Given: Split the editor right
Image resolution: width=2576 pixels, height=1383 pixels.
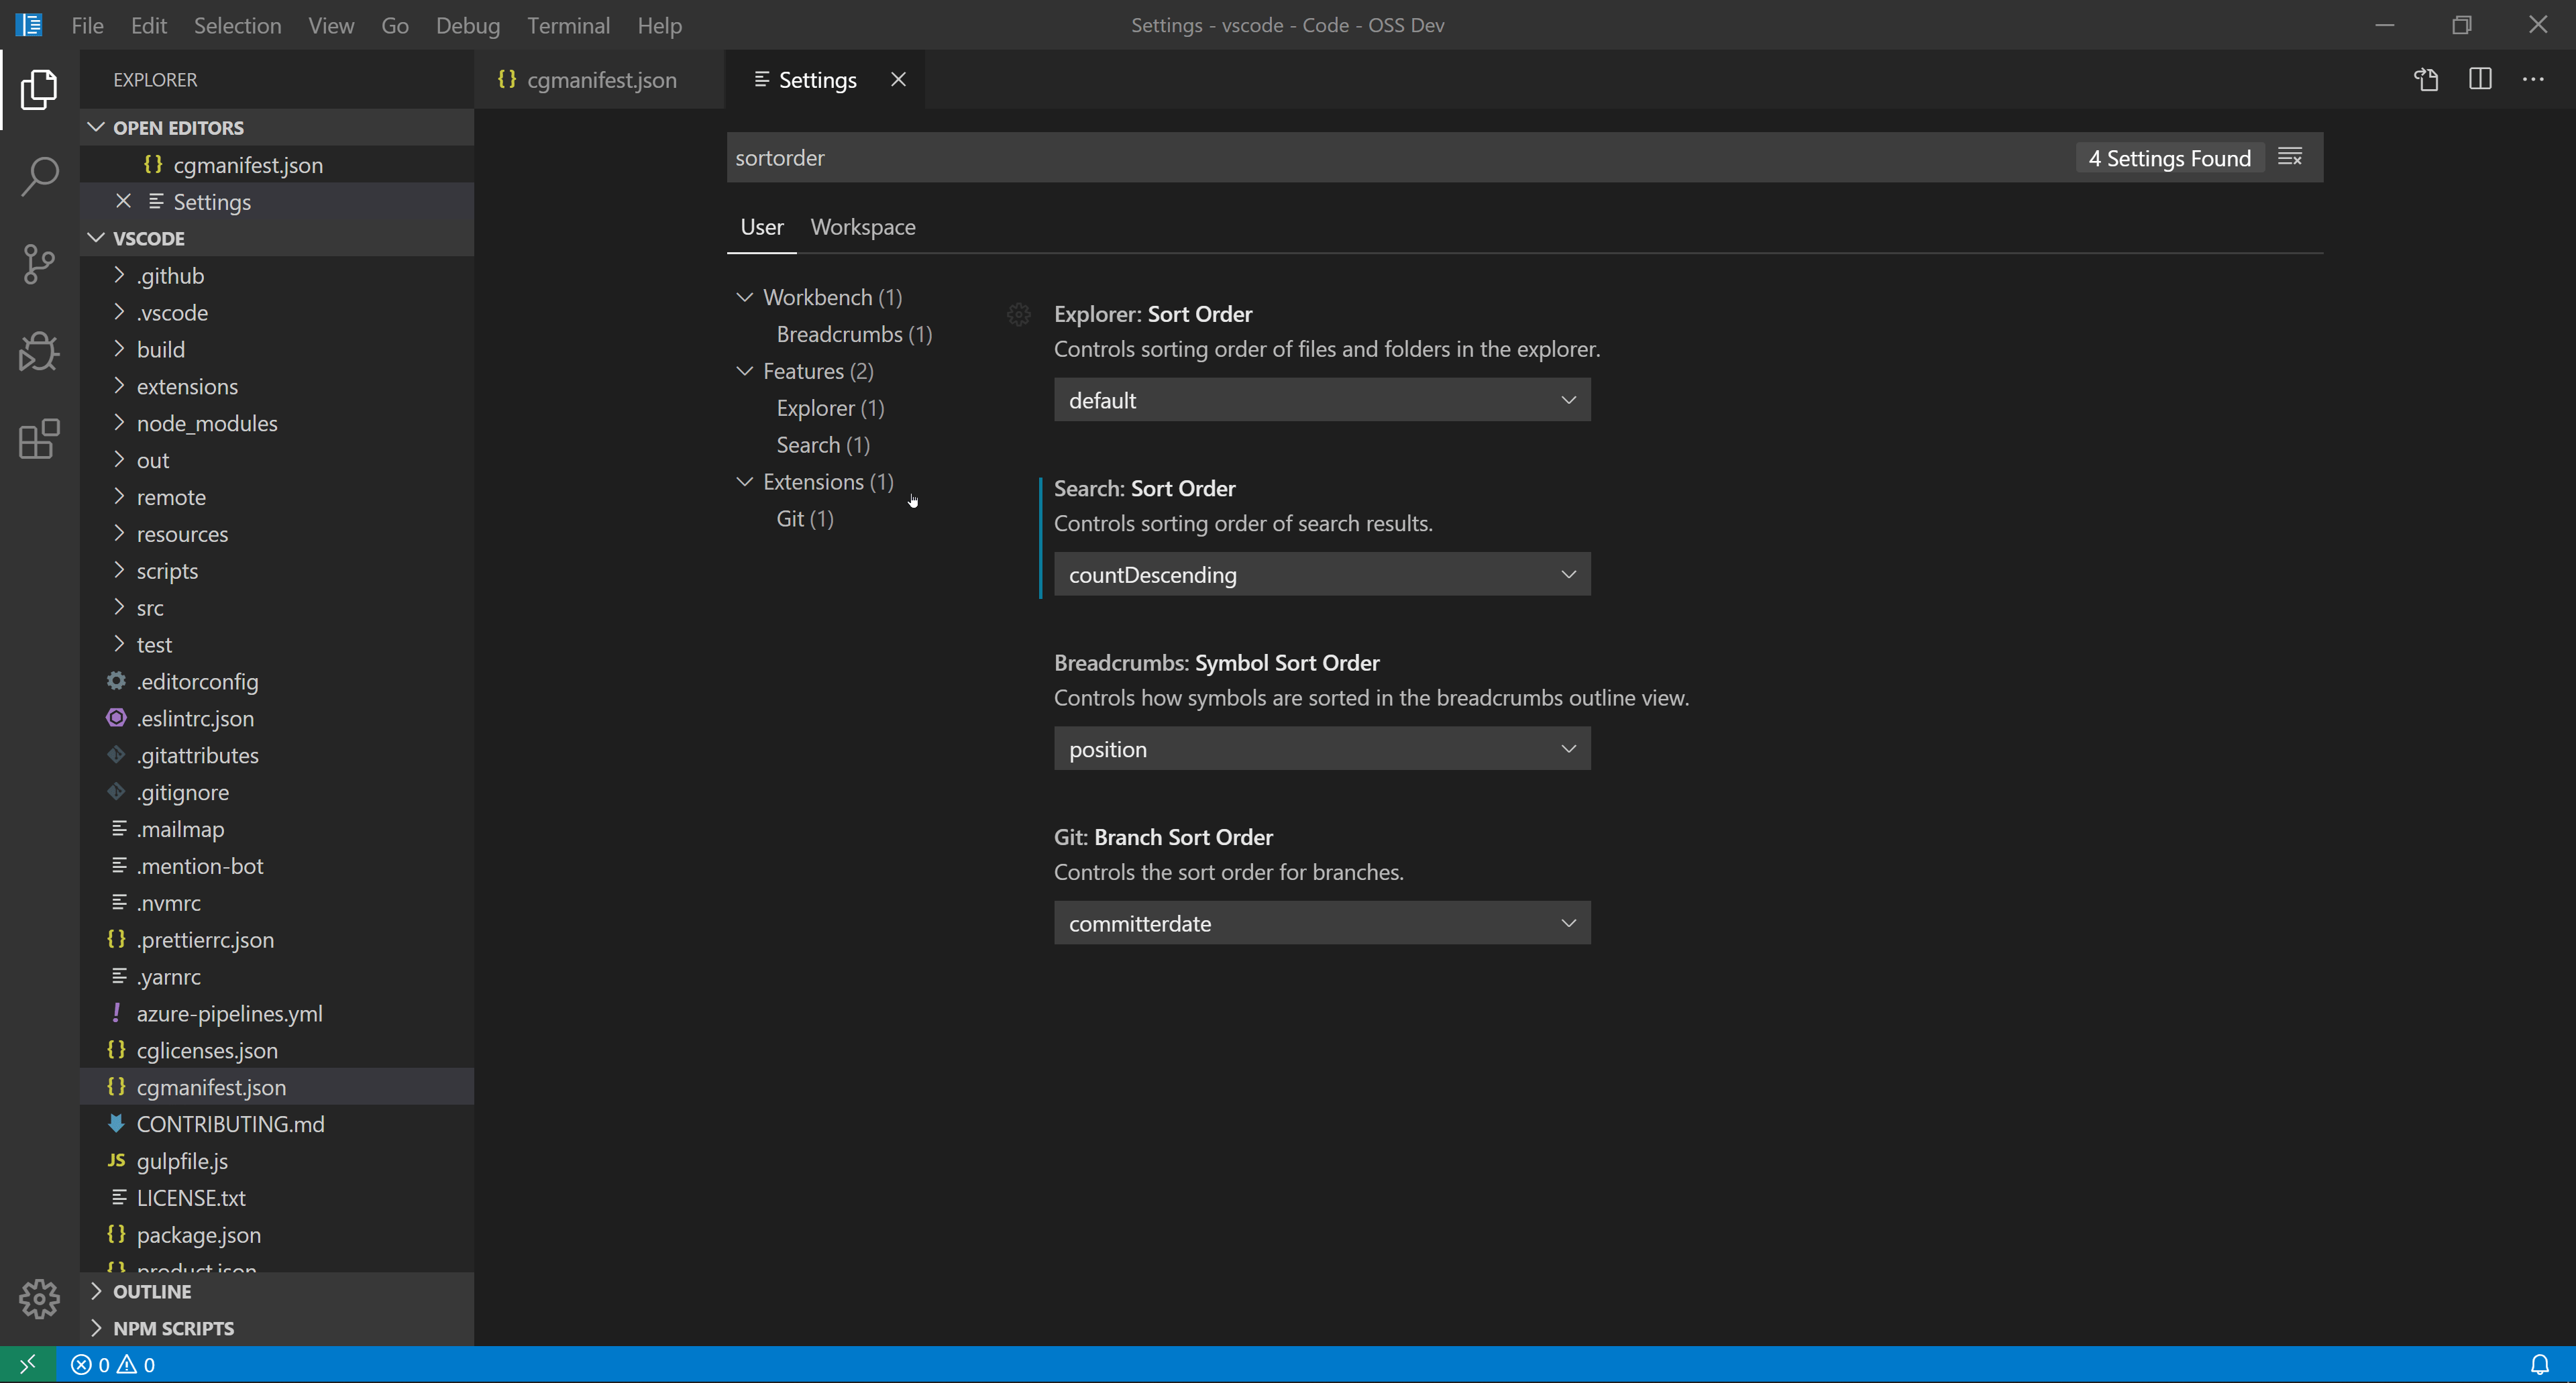Looking at the screenshot, I should (2480, 79).
